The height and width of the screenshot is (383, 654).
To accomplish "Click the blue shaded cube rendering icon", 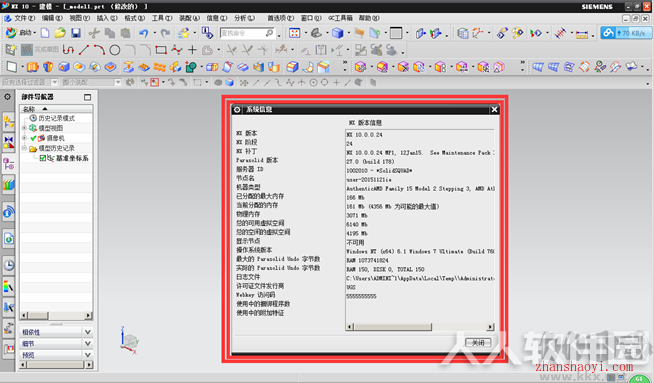I will click(x=337, y=33).
